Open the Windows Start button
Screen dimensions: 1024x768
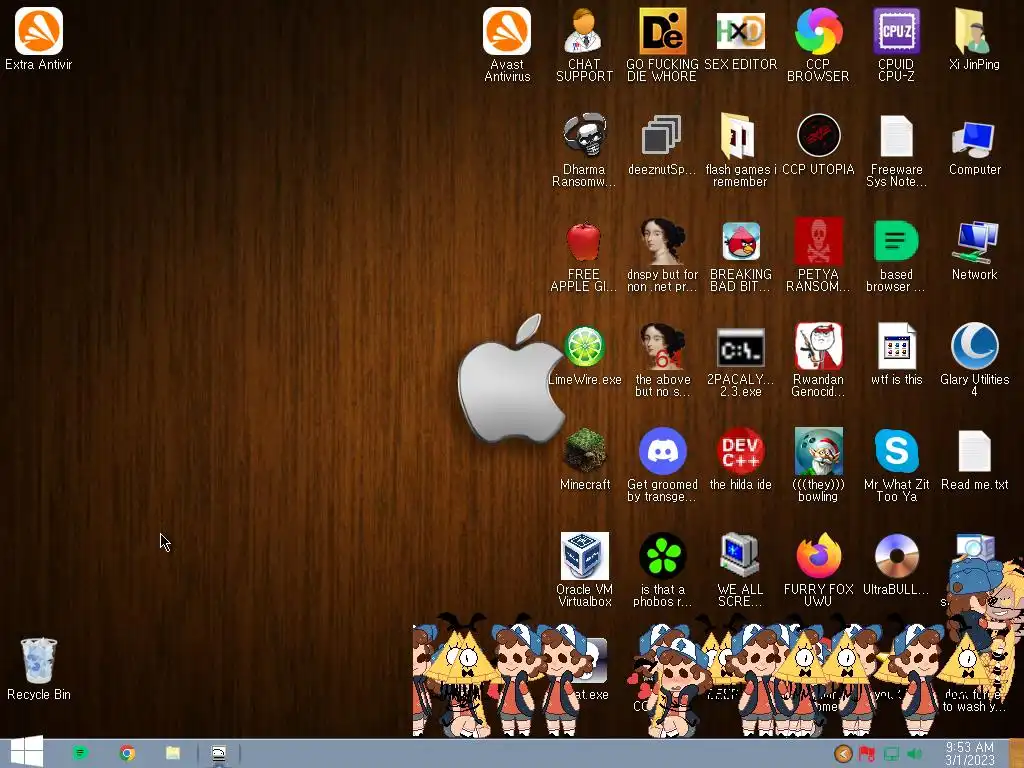point(27,753)
